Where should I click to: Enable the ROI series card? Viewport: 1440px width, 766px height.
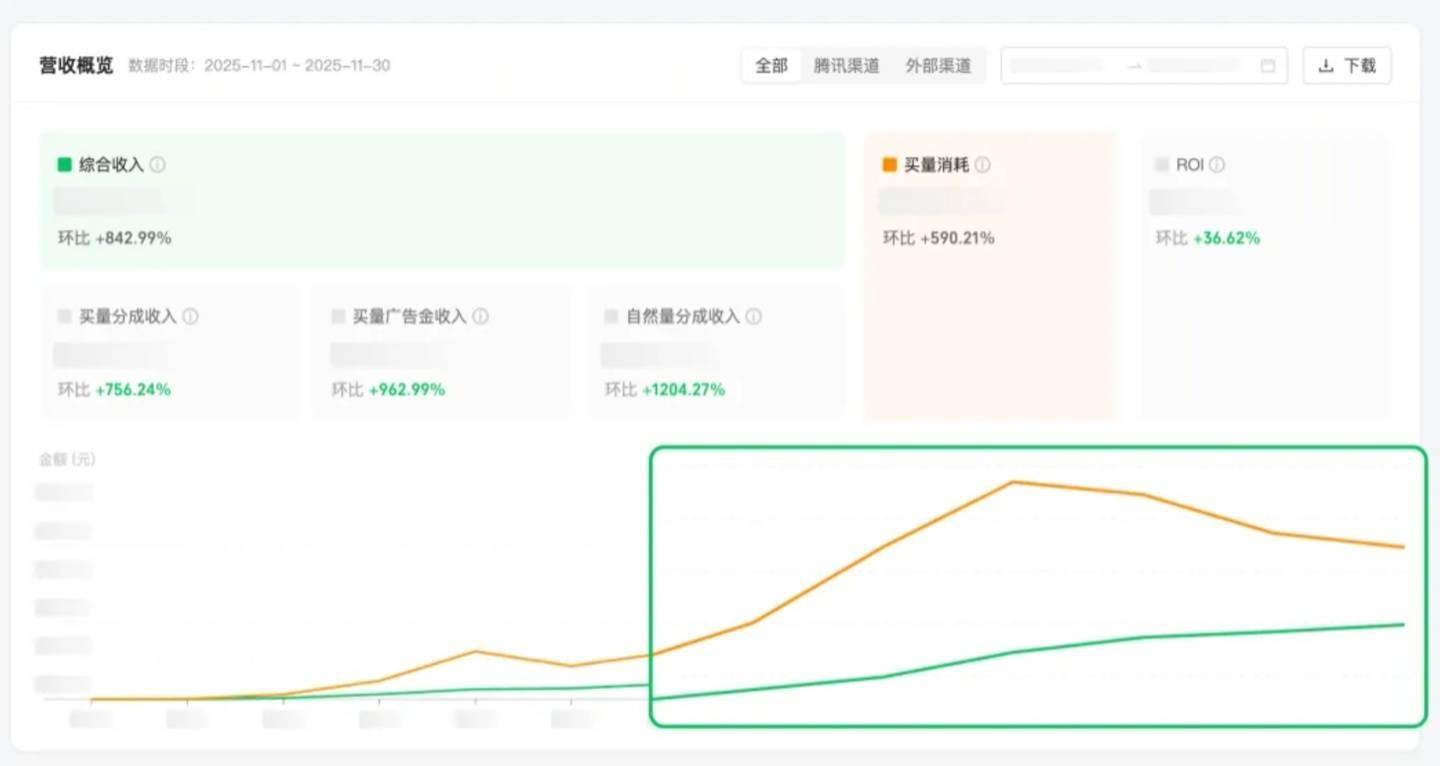click(1264, 275)
